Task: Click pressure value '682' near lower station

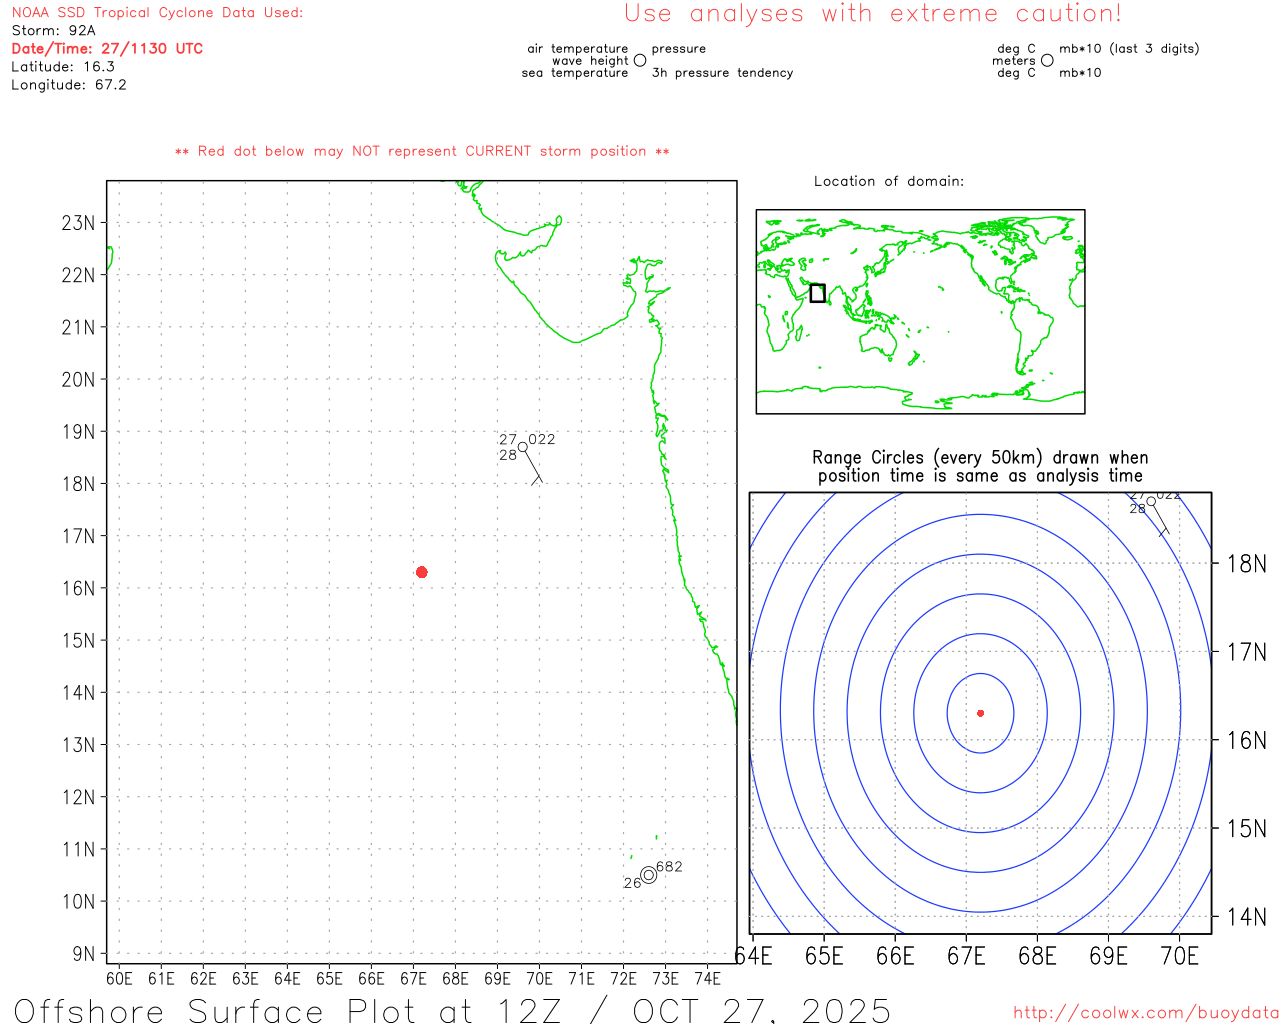Action: (x=670, y=867)
